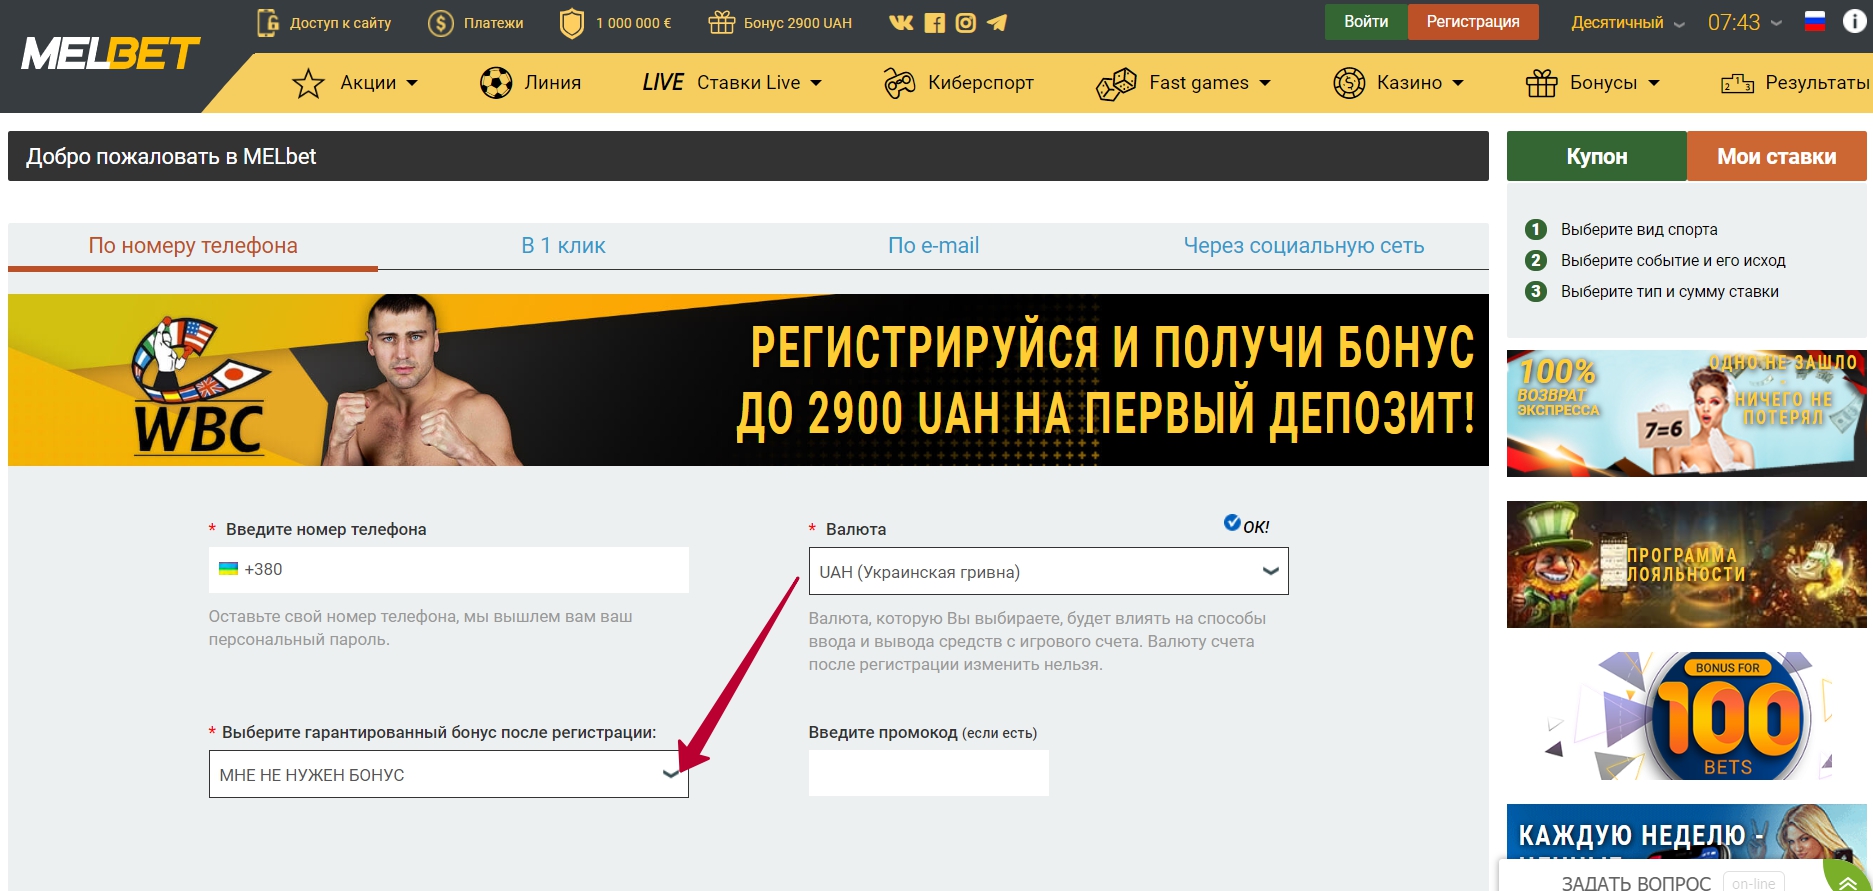The width and height of the screenshot is (1873, 891).
Task: Open the Bonus for 100 bets banner
Action: [x=1687, y=716]
